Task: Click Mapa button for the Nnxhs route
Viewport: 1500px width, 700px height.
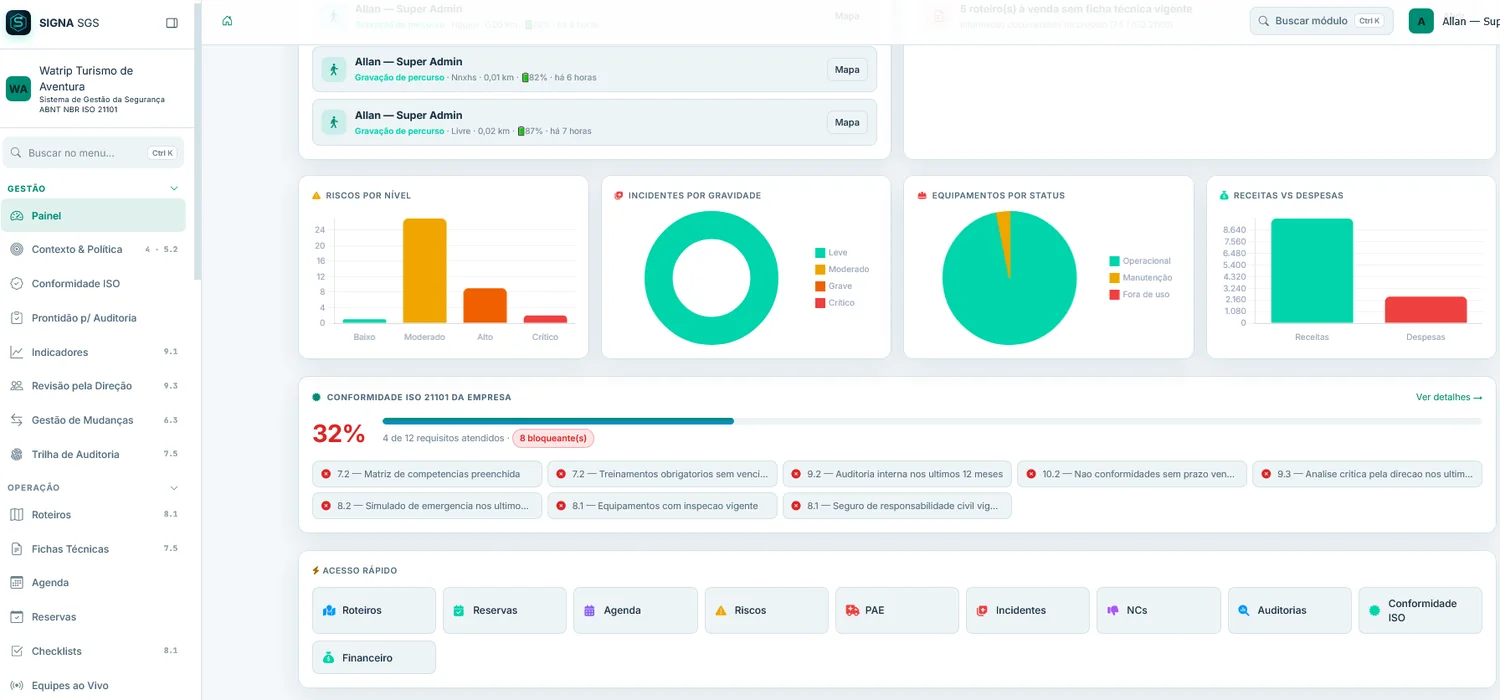Action: 847,69
